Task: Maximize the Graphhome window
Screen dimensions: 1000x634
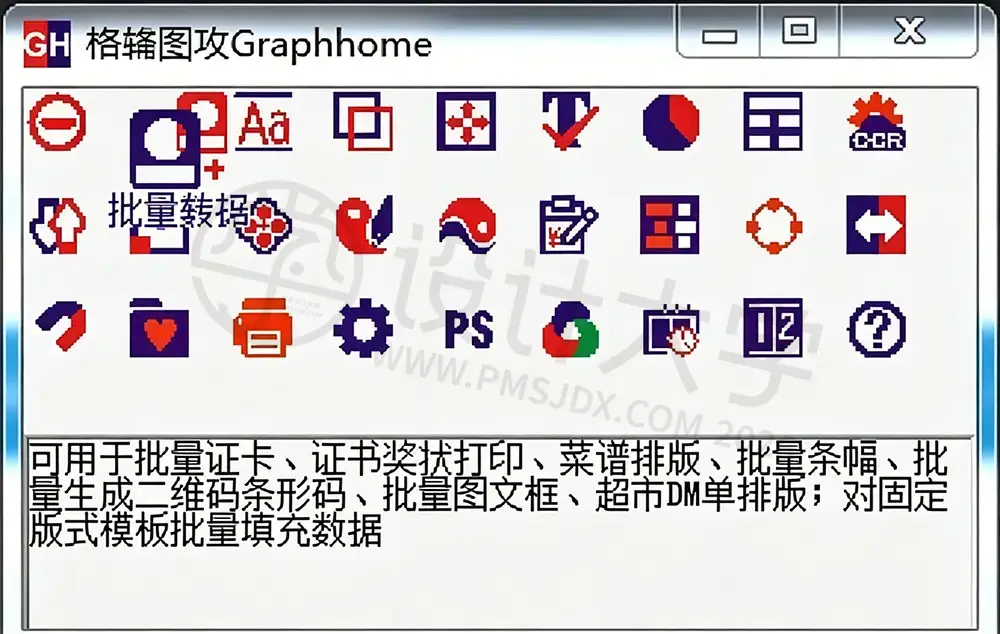Action: coord(799,32)
